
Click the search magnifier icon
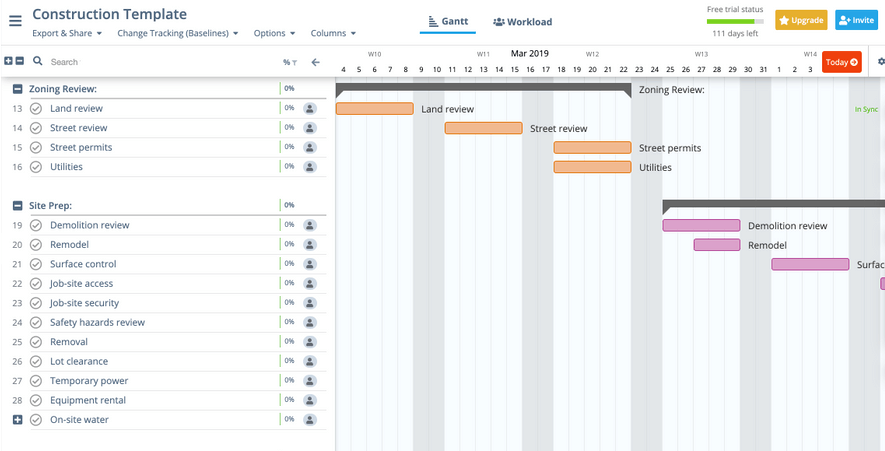click(38, 61)
